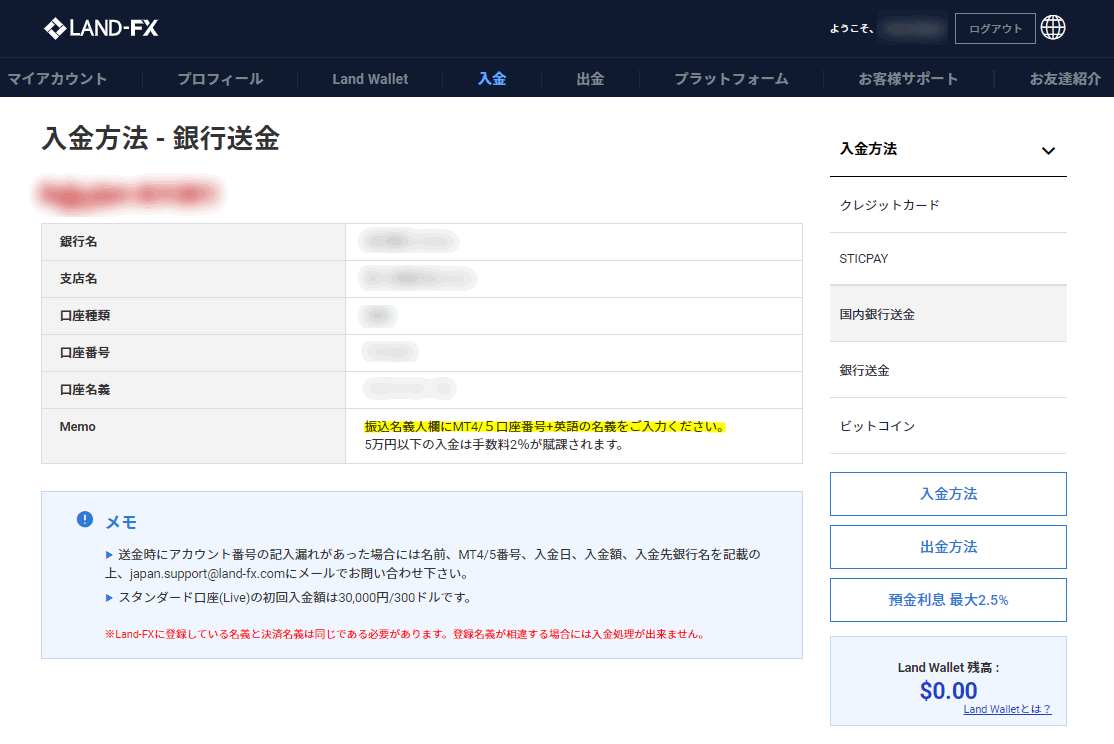The width and height of the screenshot is (1114, 744).
Task: Click the 預金利息 最大2.5% button
Action: point(948,600)
